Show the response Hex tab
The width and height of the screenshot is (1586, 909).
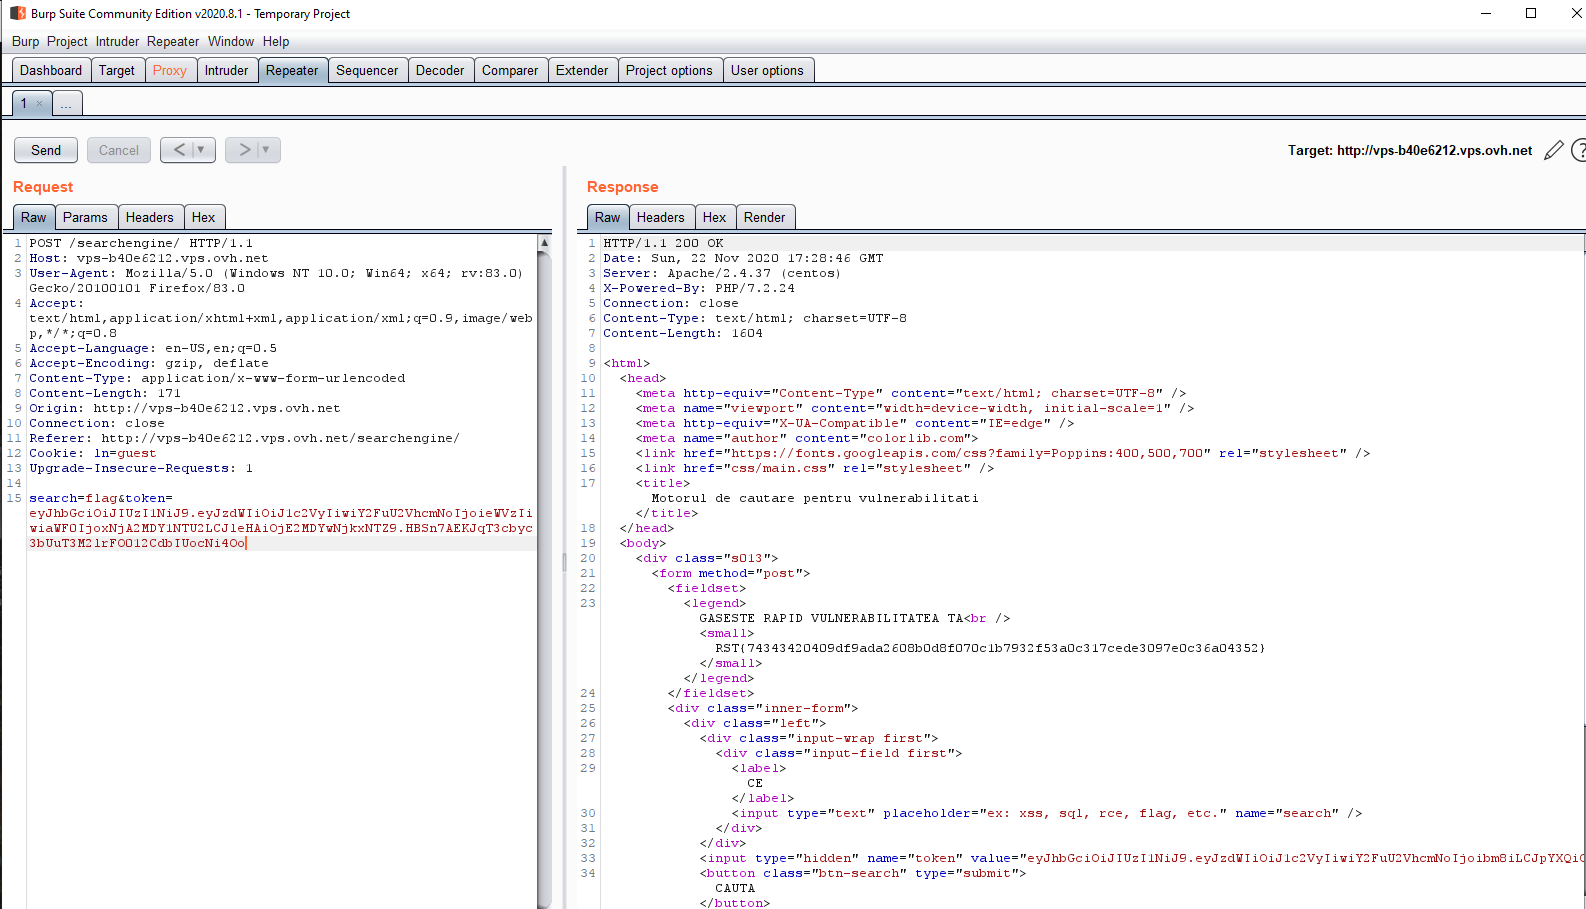(714, 217)
